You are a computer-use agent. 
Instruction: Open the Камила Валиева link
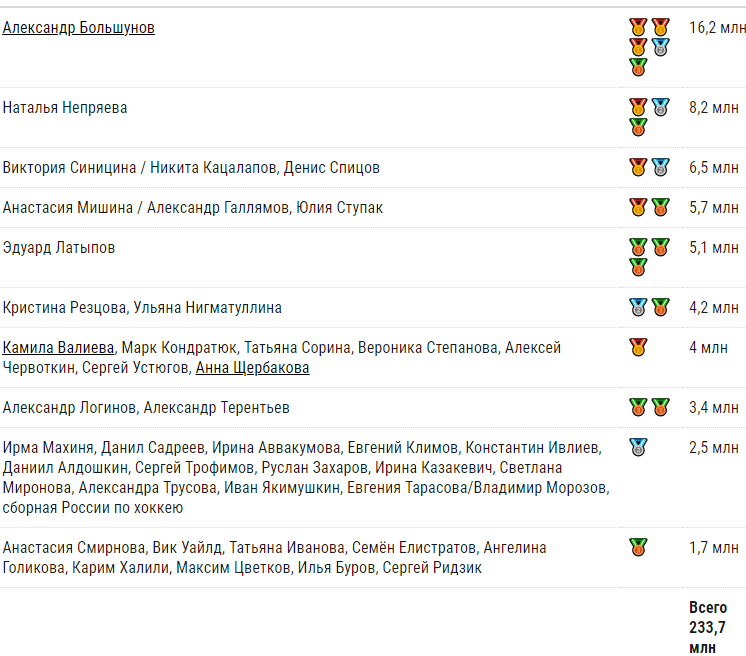(x=59, y=348)
